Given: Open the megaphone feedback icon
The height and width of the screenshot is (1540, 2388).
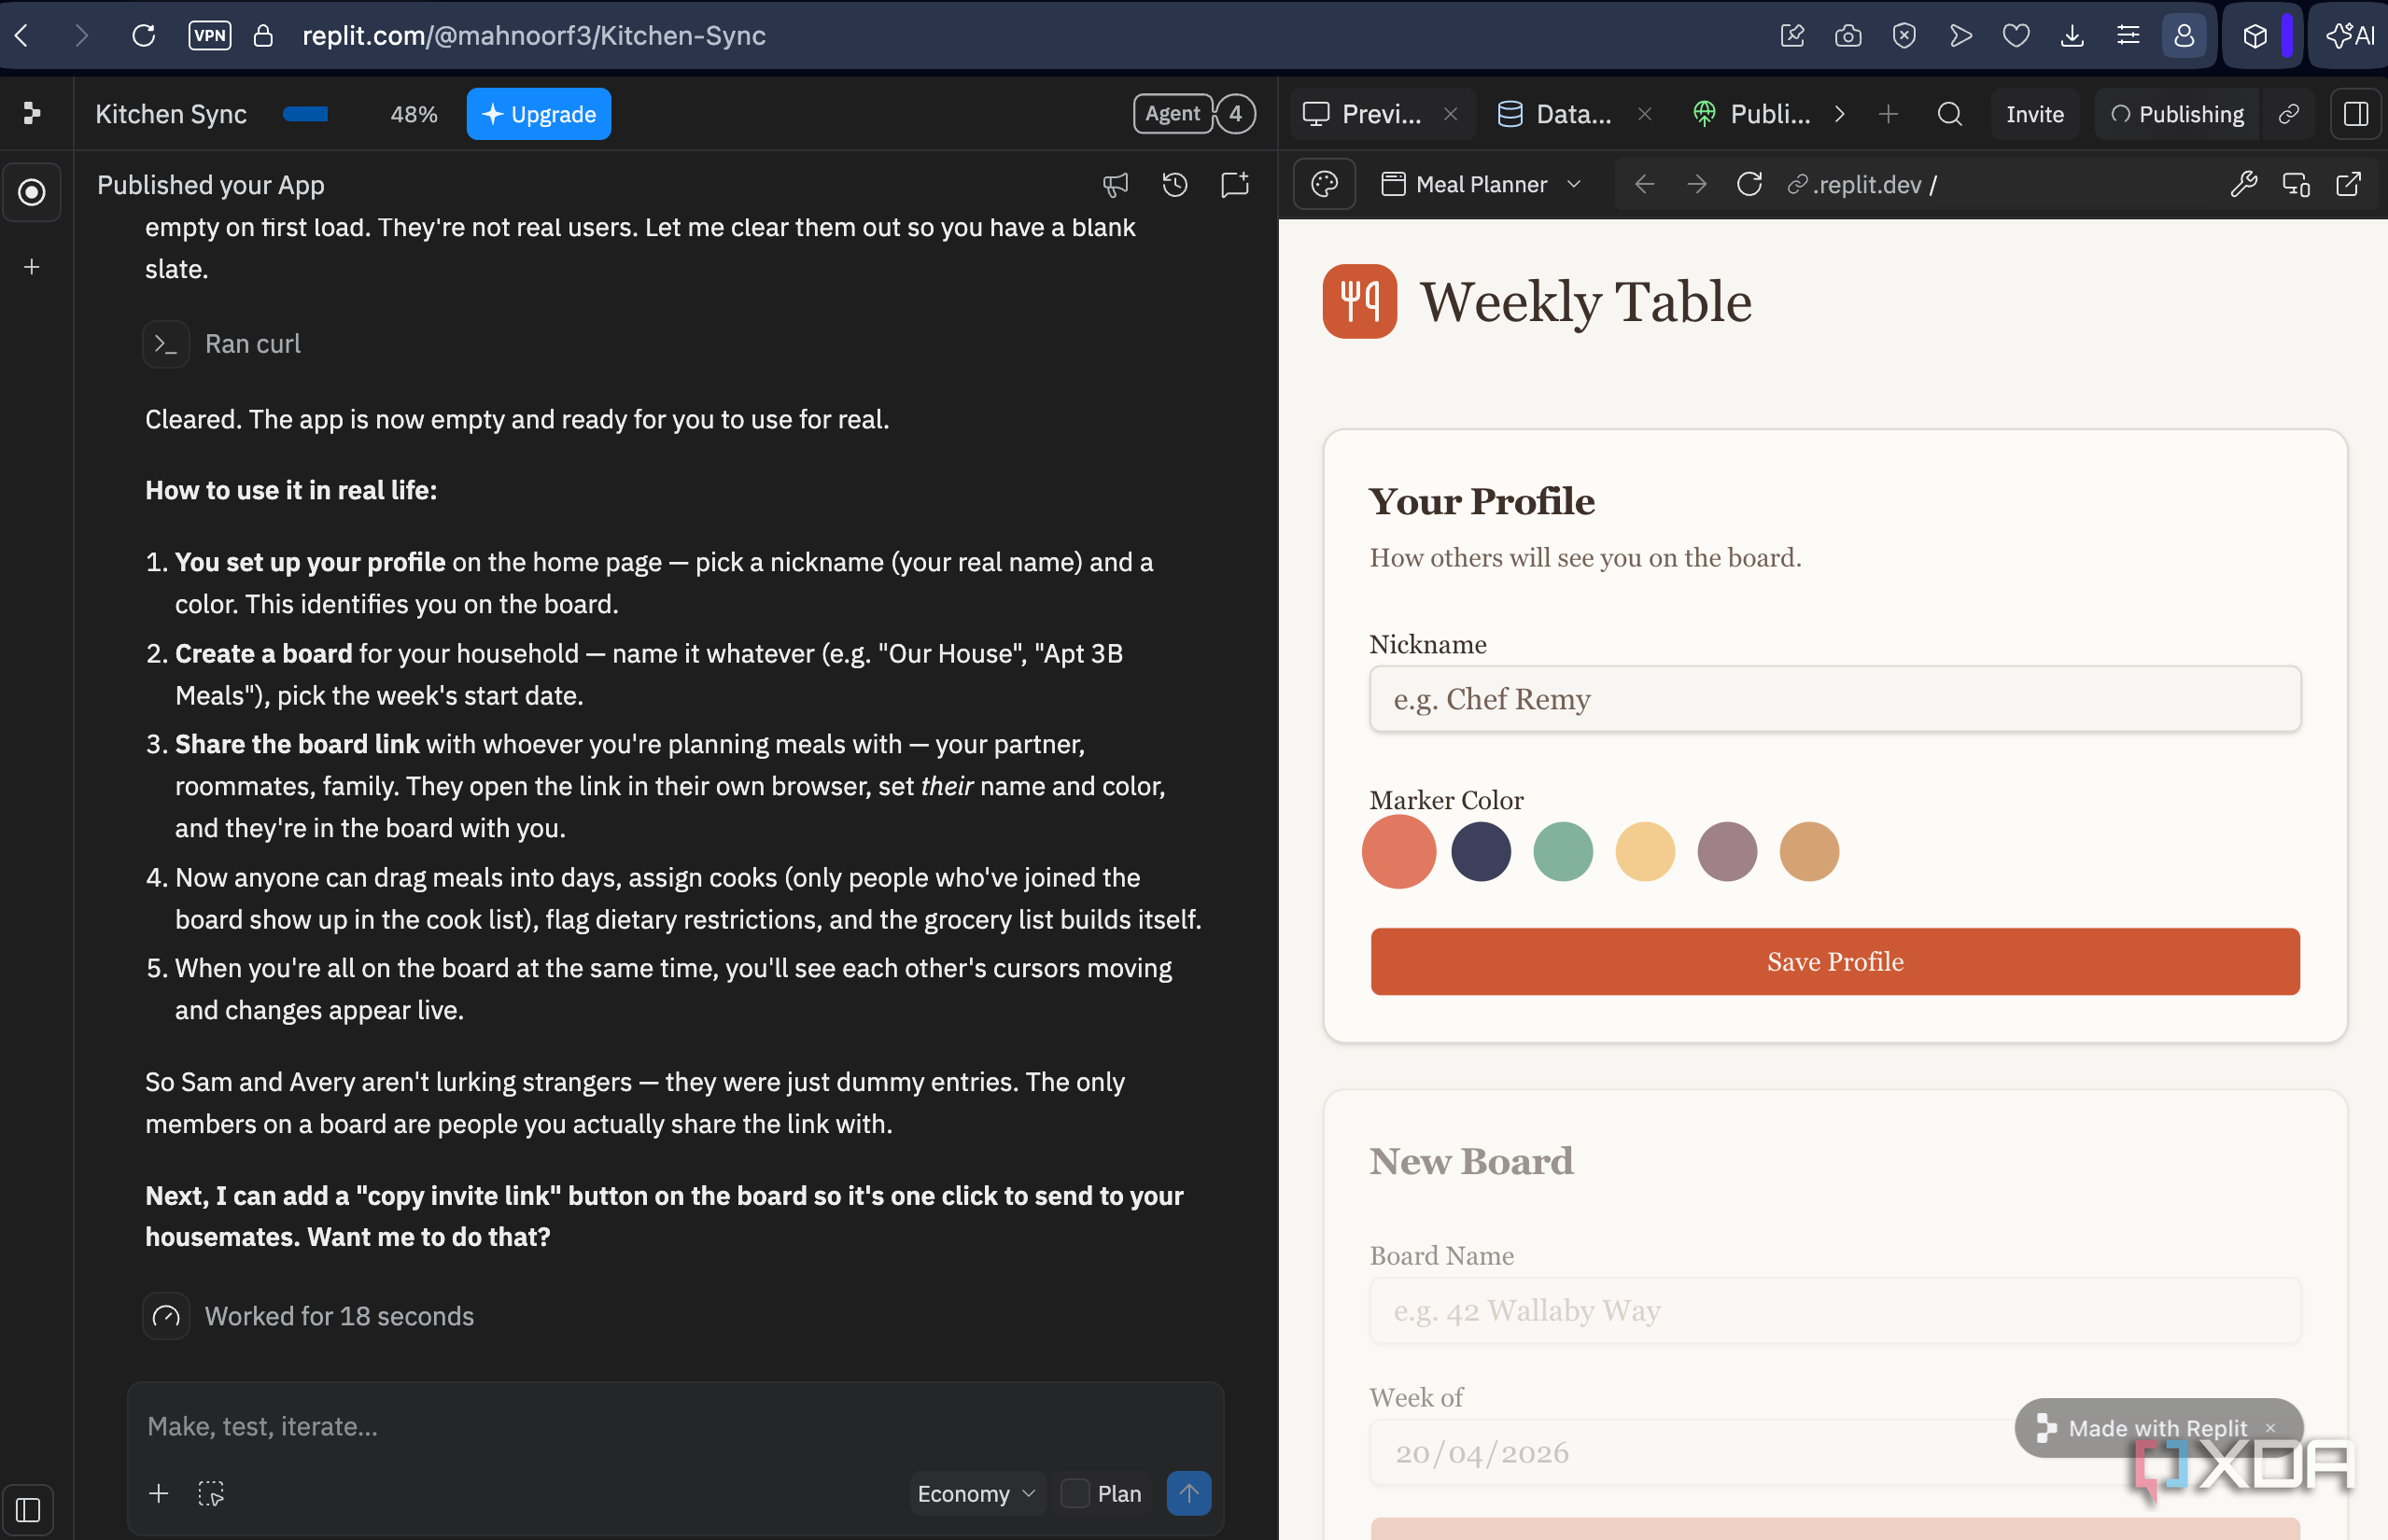Looking at the screenshot, I should 1115,185.
